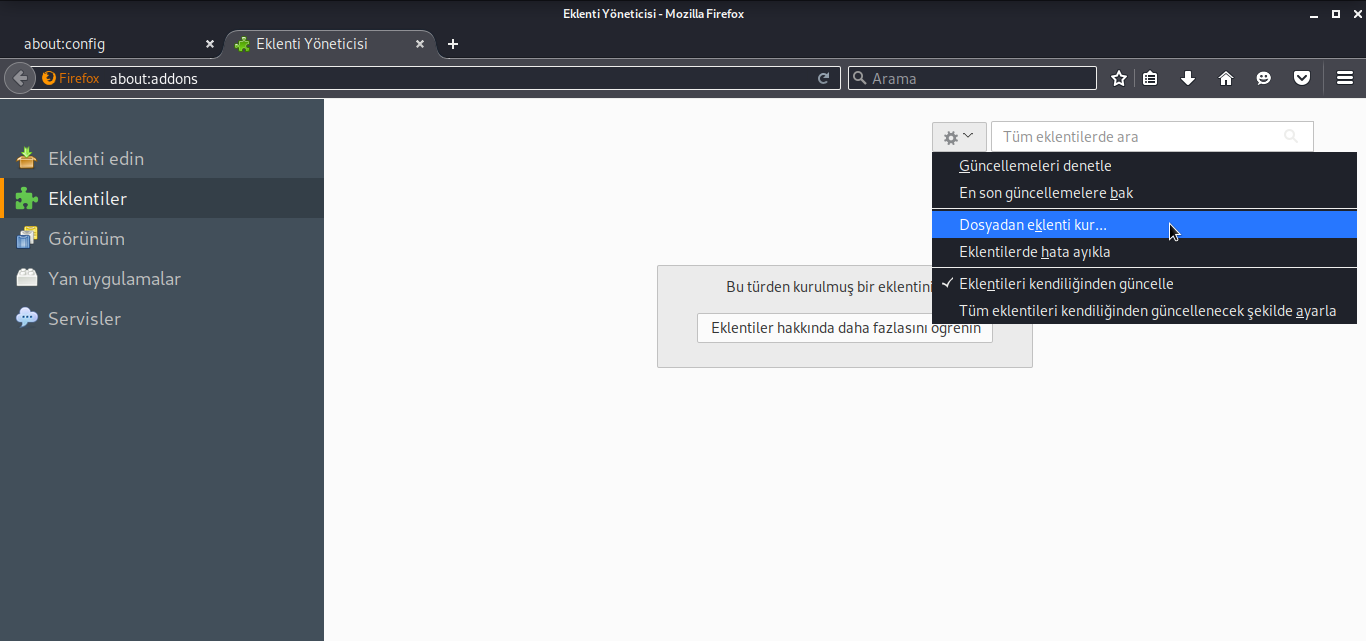The height and width of the screenshot is (641, 1366).
Task: Show bookmarks list icon
Action: tap(1150, 78)
